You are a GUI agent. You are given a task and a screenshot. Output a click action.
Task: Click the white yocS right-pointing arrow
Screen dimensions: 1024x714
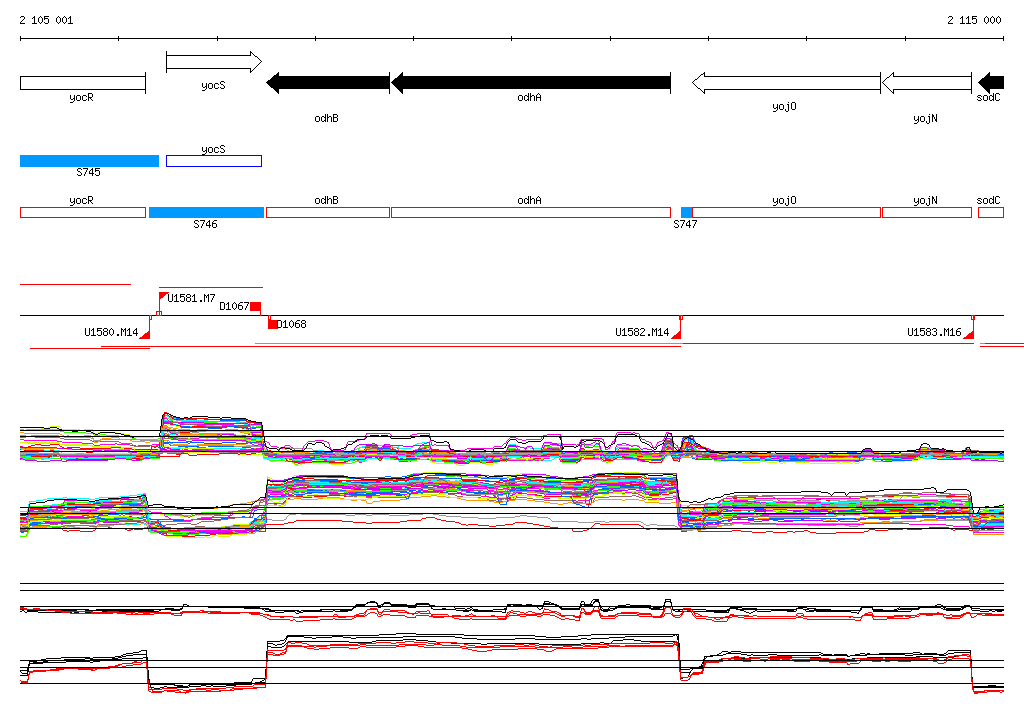(213, 63)
